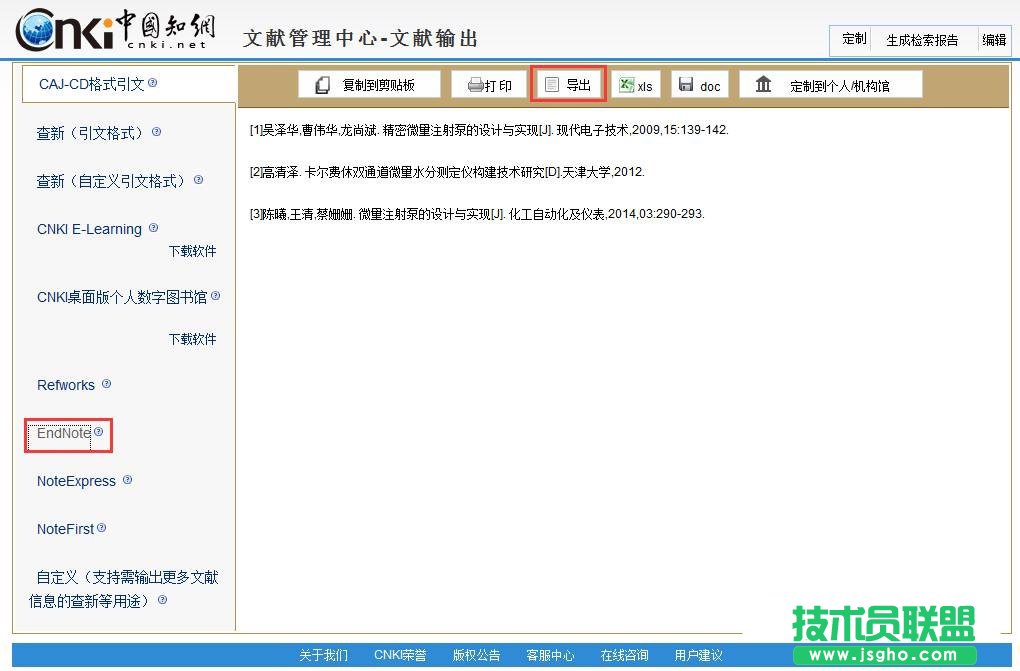1020x671 pixels.
Task: Open the help icon beside CNKI E-Learning
Action: coord(153,226)
